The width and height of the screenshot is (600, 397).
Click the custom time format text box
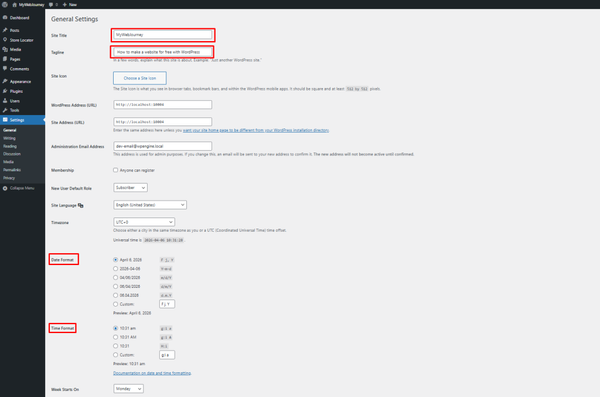coord(167,355)
